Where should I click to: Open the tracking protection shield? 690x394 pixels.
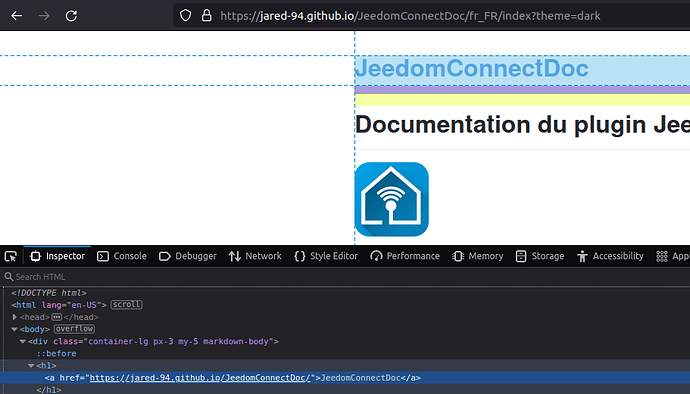pos(186,16)
